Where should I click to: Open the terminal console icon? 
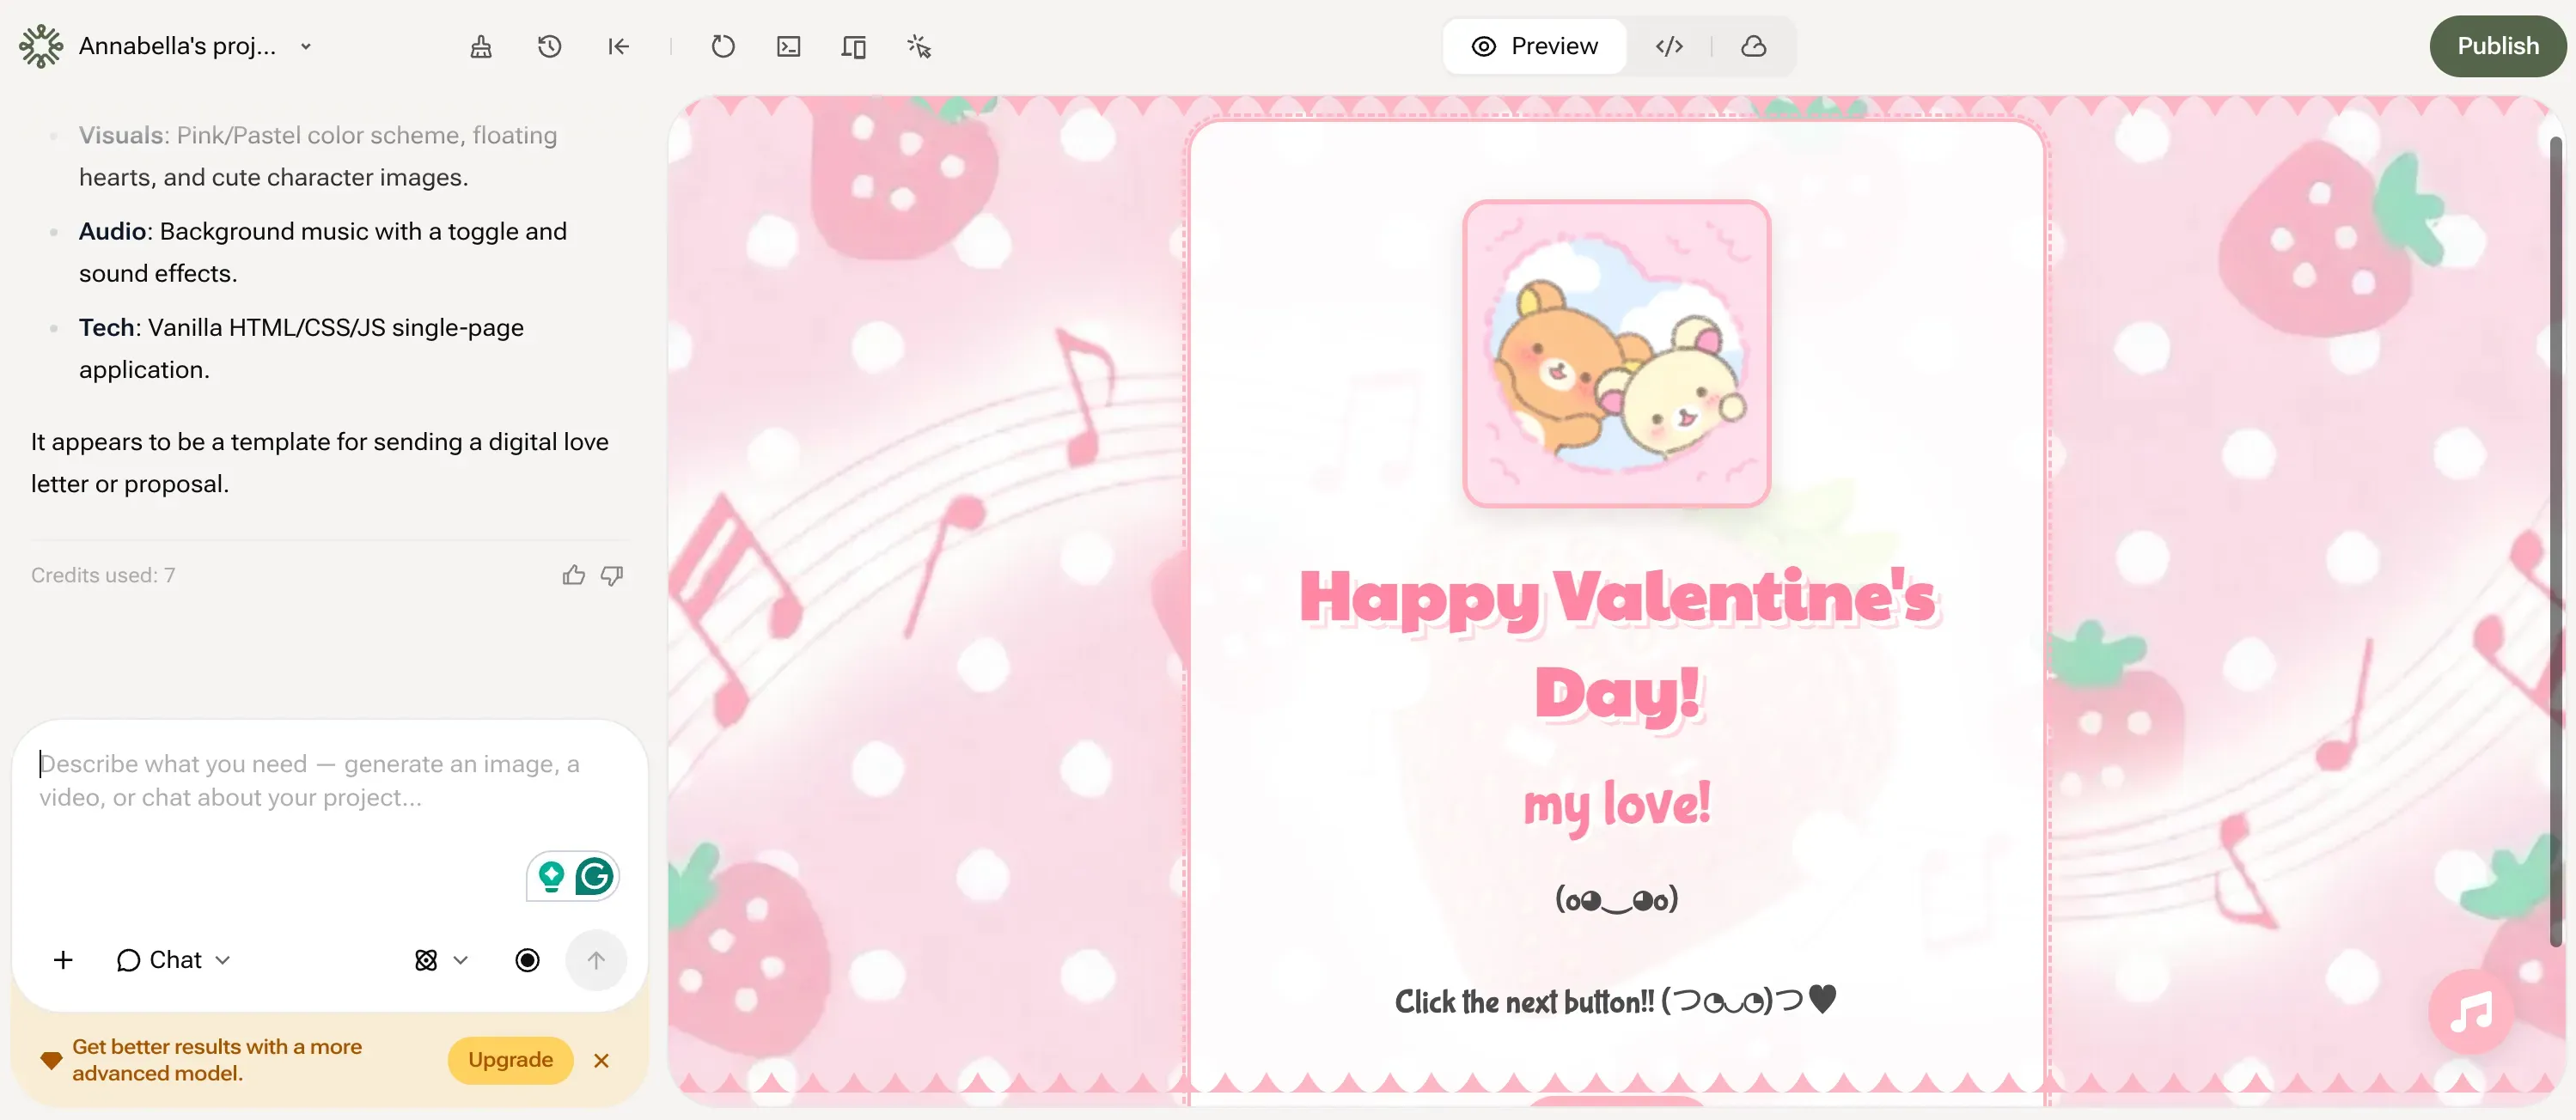coord(788,47)
